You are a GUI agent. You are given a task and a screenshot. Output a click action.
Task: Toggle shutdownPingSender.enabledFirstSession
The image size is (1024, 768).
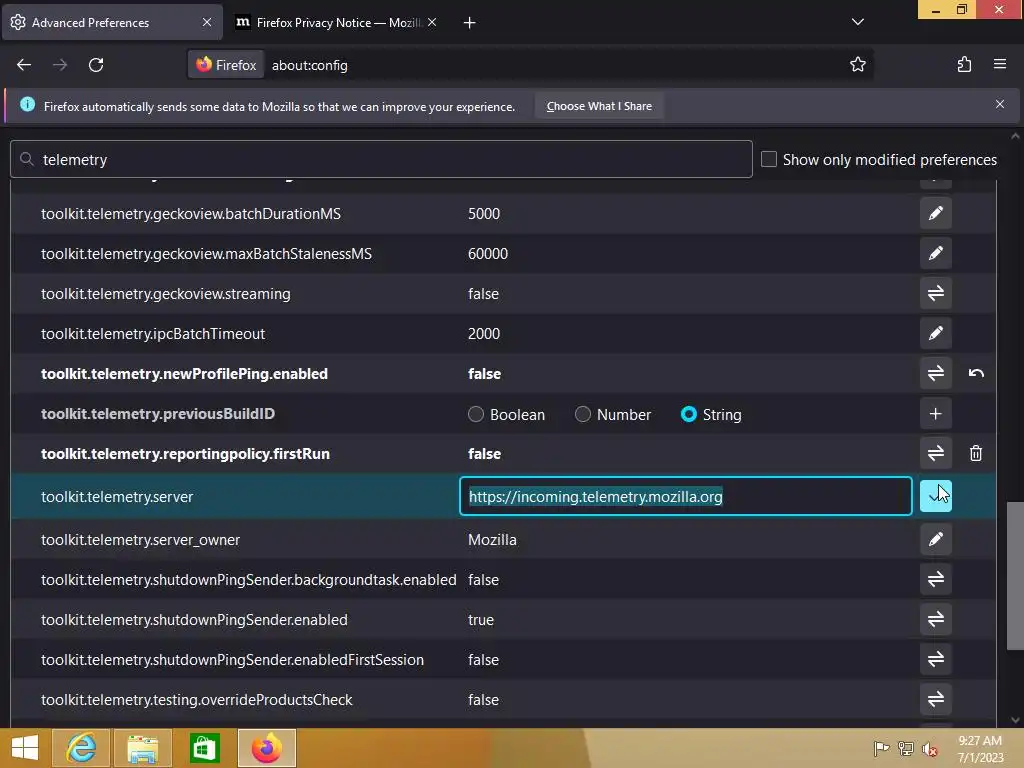pyautogui.click(x=935, y=659)
